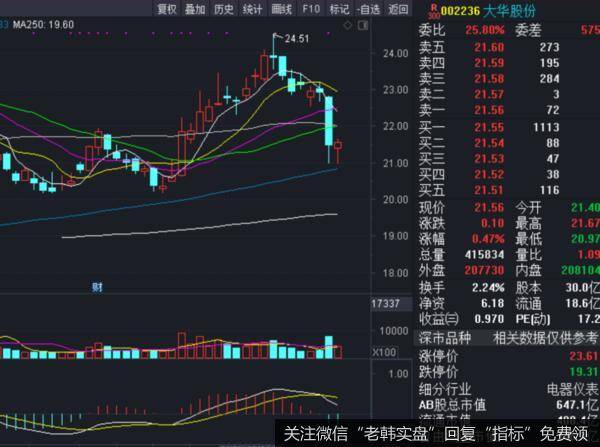600x447 pixels.
Task: Select the 卖一 price 21.56
Action: [489, 110]
